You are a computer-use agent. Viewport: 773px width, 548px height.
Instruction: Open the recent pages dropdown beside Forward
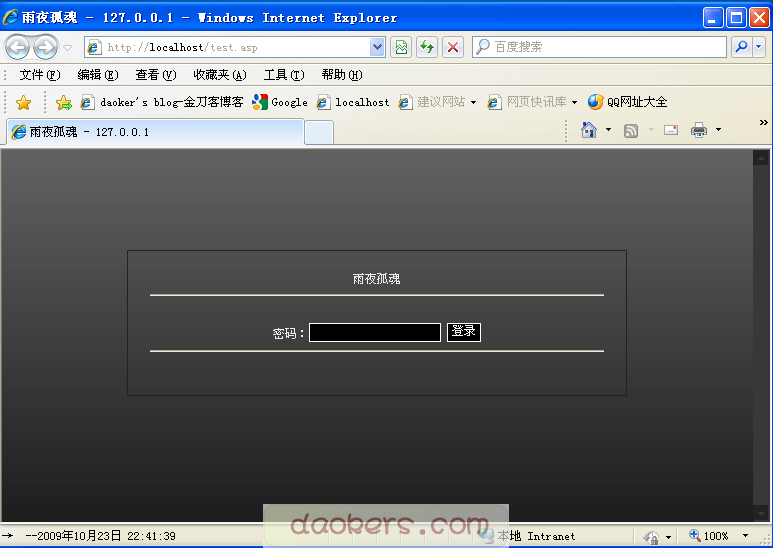click(68, 48)
